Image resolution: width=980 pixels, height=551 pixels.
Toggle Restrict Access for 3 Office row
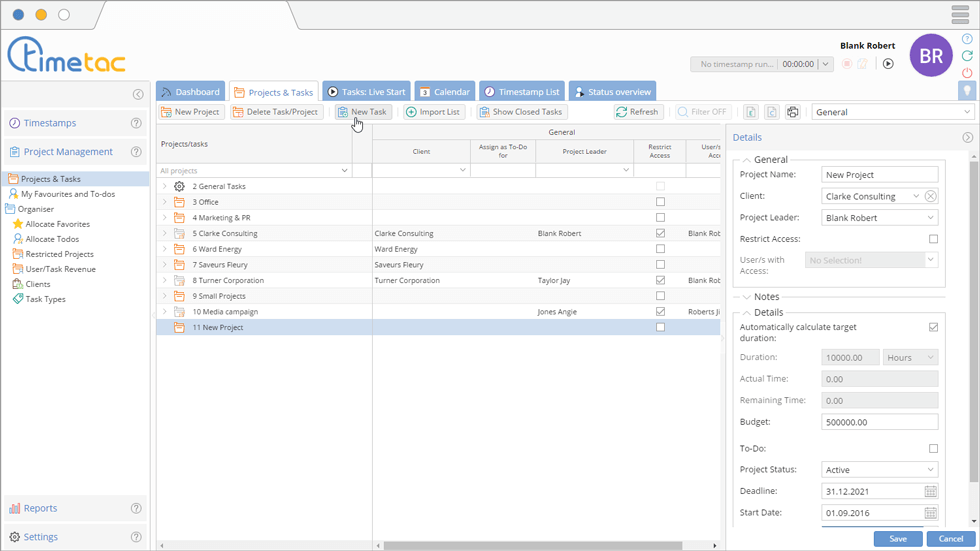tap(660, 202)
